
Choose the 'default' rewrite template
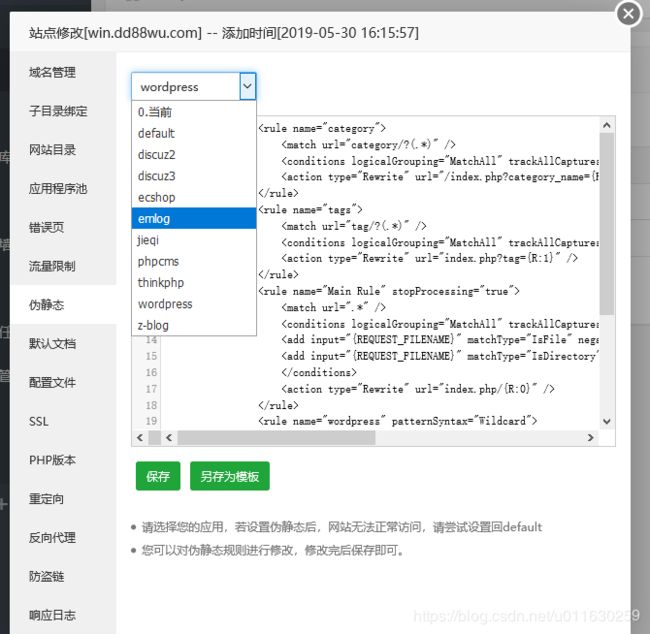[x=194, y=134]
